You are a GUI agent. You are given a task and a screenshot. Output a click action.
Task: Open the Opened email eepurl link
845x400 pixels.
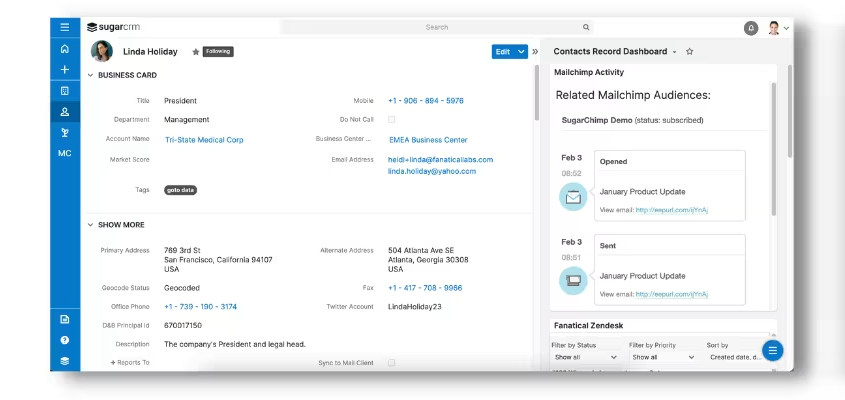[671, 210]
